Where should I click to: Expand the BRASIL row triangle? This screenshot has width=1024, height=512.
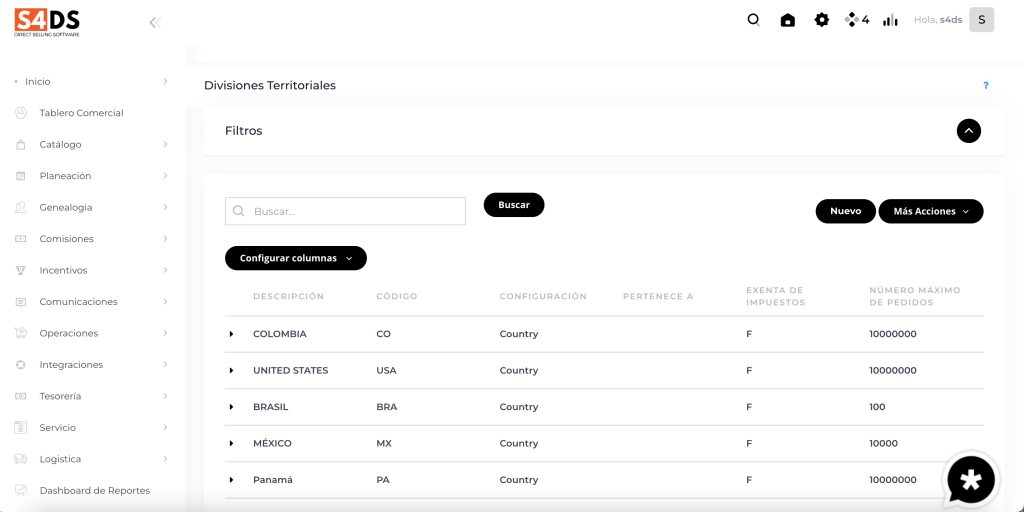232,407
